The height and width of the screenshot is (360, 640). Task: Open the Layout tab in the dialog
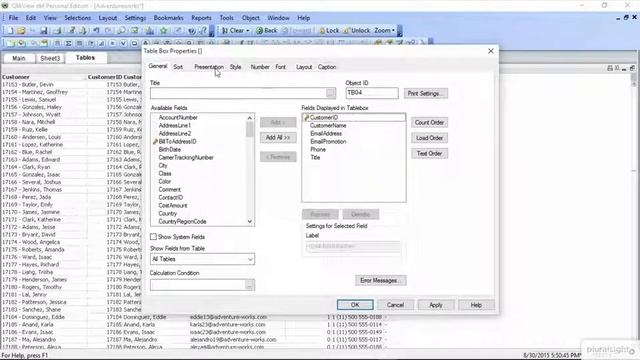pos(304,67)
